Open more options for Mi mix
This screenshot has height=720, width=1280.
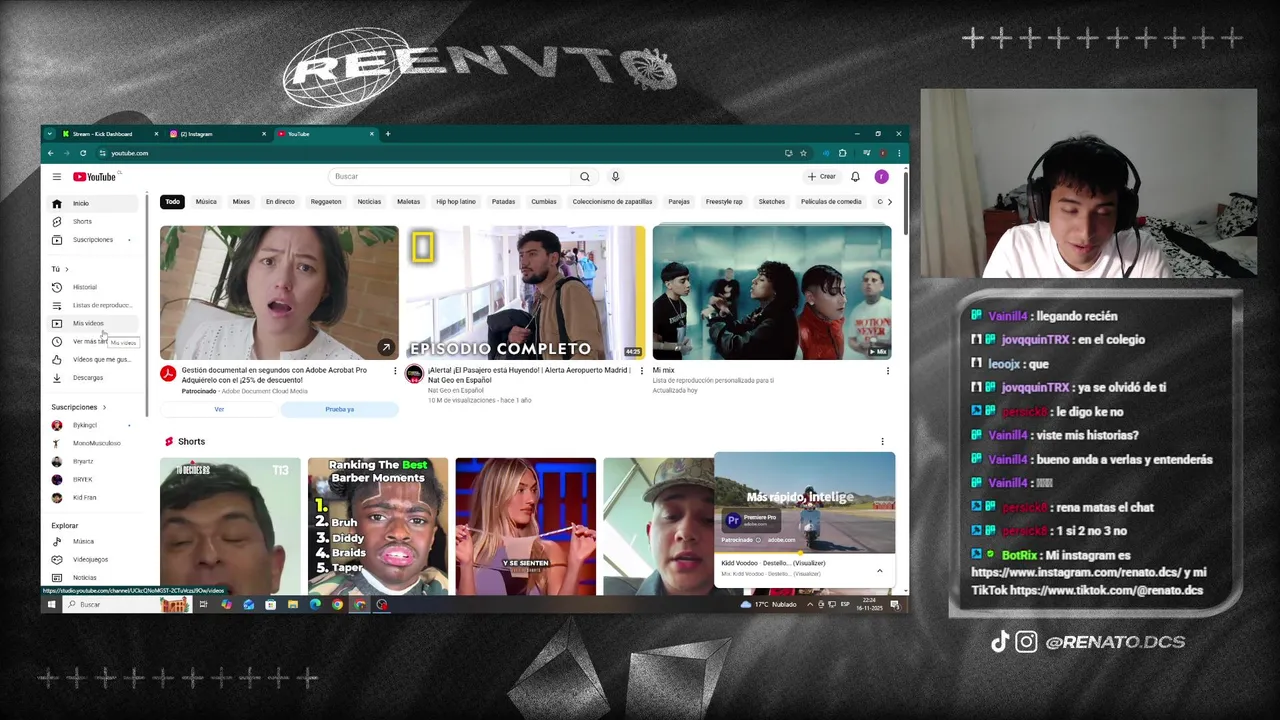pos(887,371)
